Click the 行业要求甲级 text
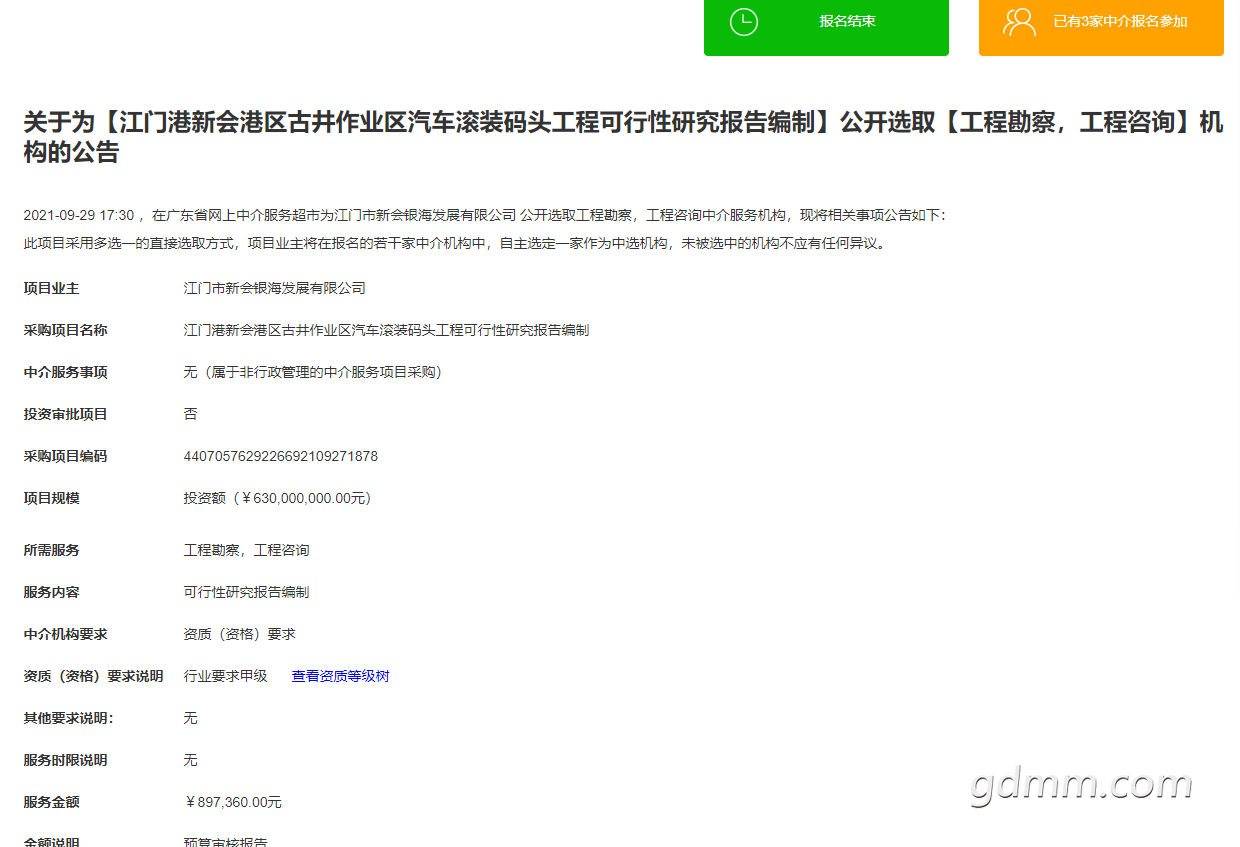1240x847 pixels. click(x=225, y=676)
